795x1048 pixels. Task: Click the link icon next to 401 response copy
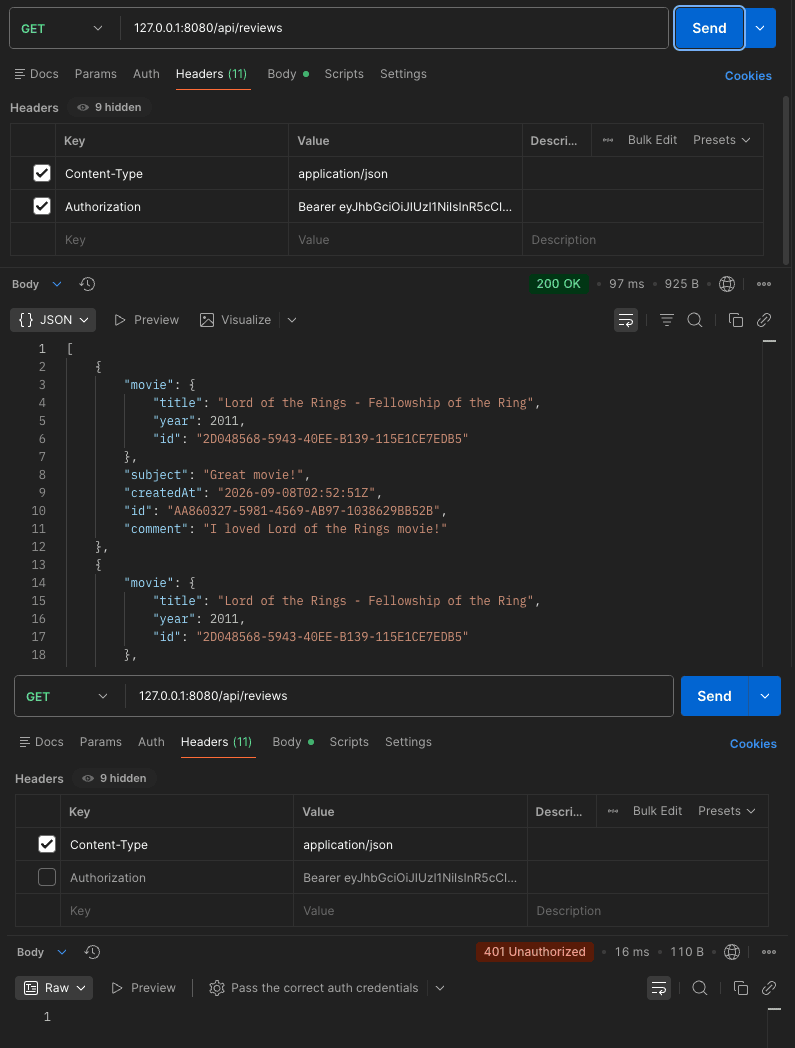click(x=769, y=988)
